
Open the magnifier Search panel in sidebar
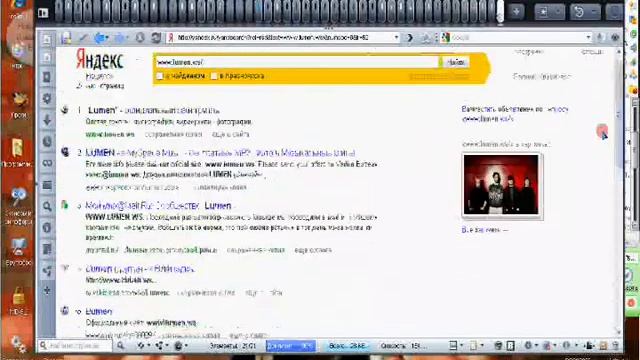click(x=47, y=207)
